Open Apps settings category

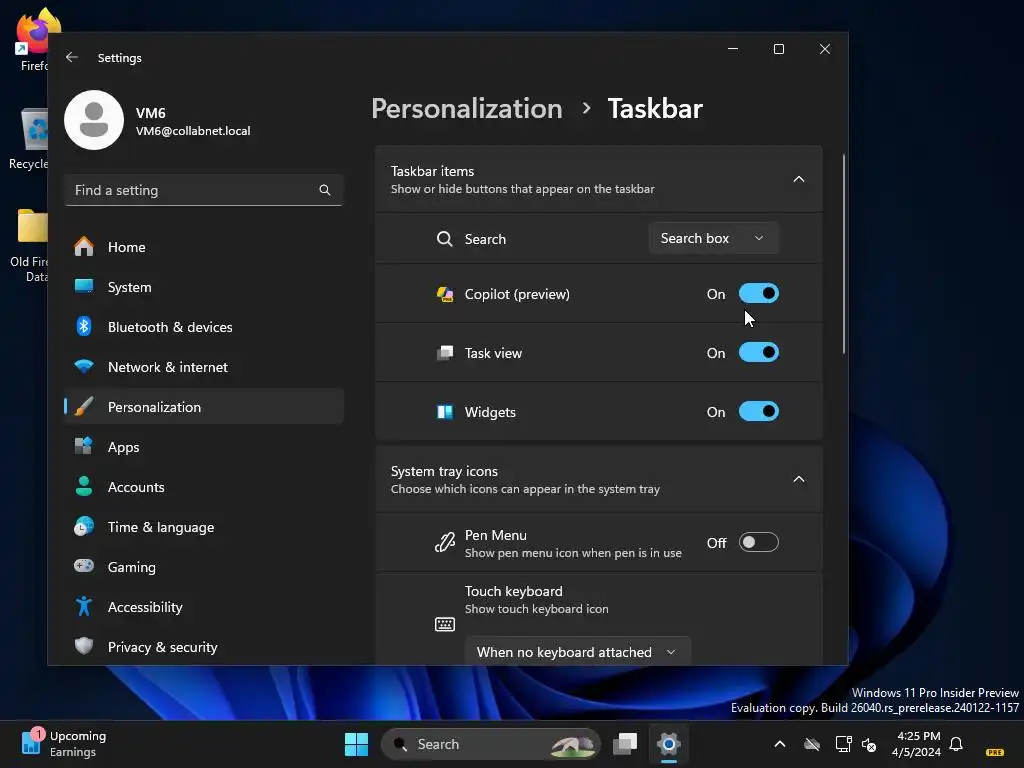(204, 447)
